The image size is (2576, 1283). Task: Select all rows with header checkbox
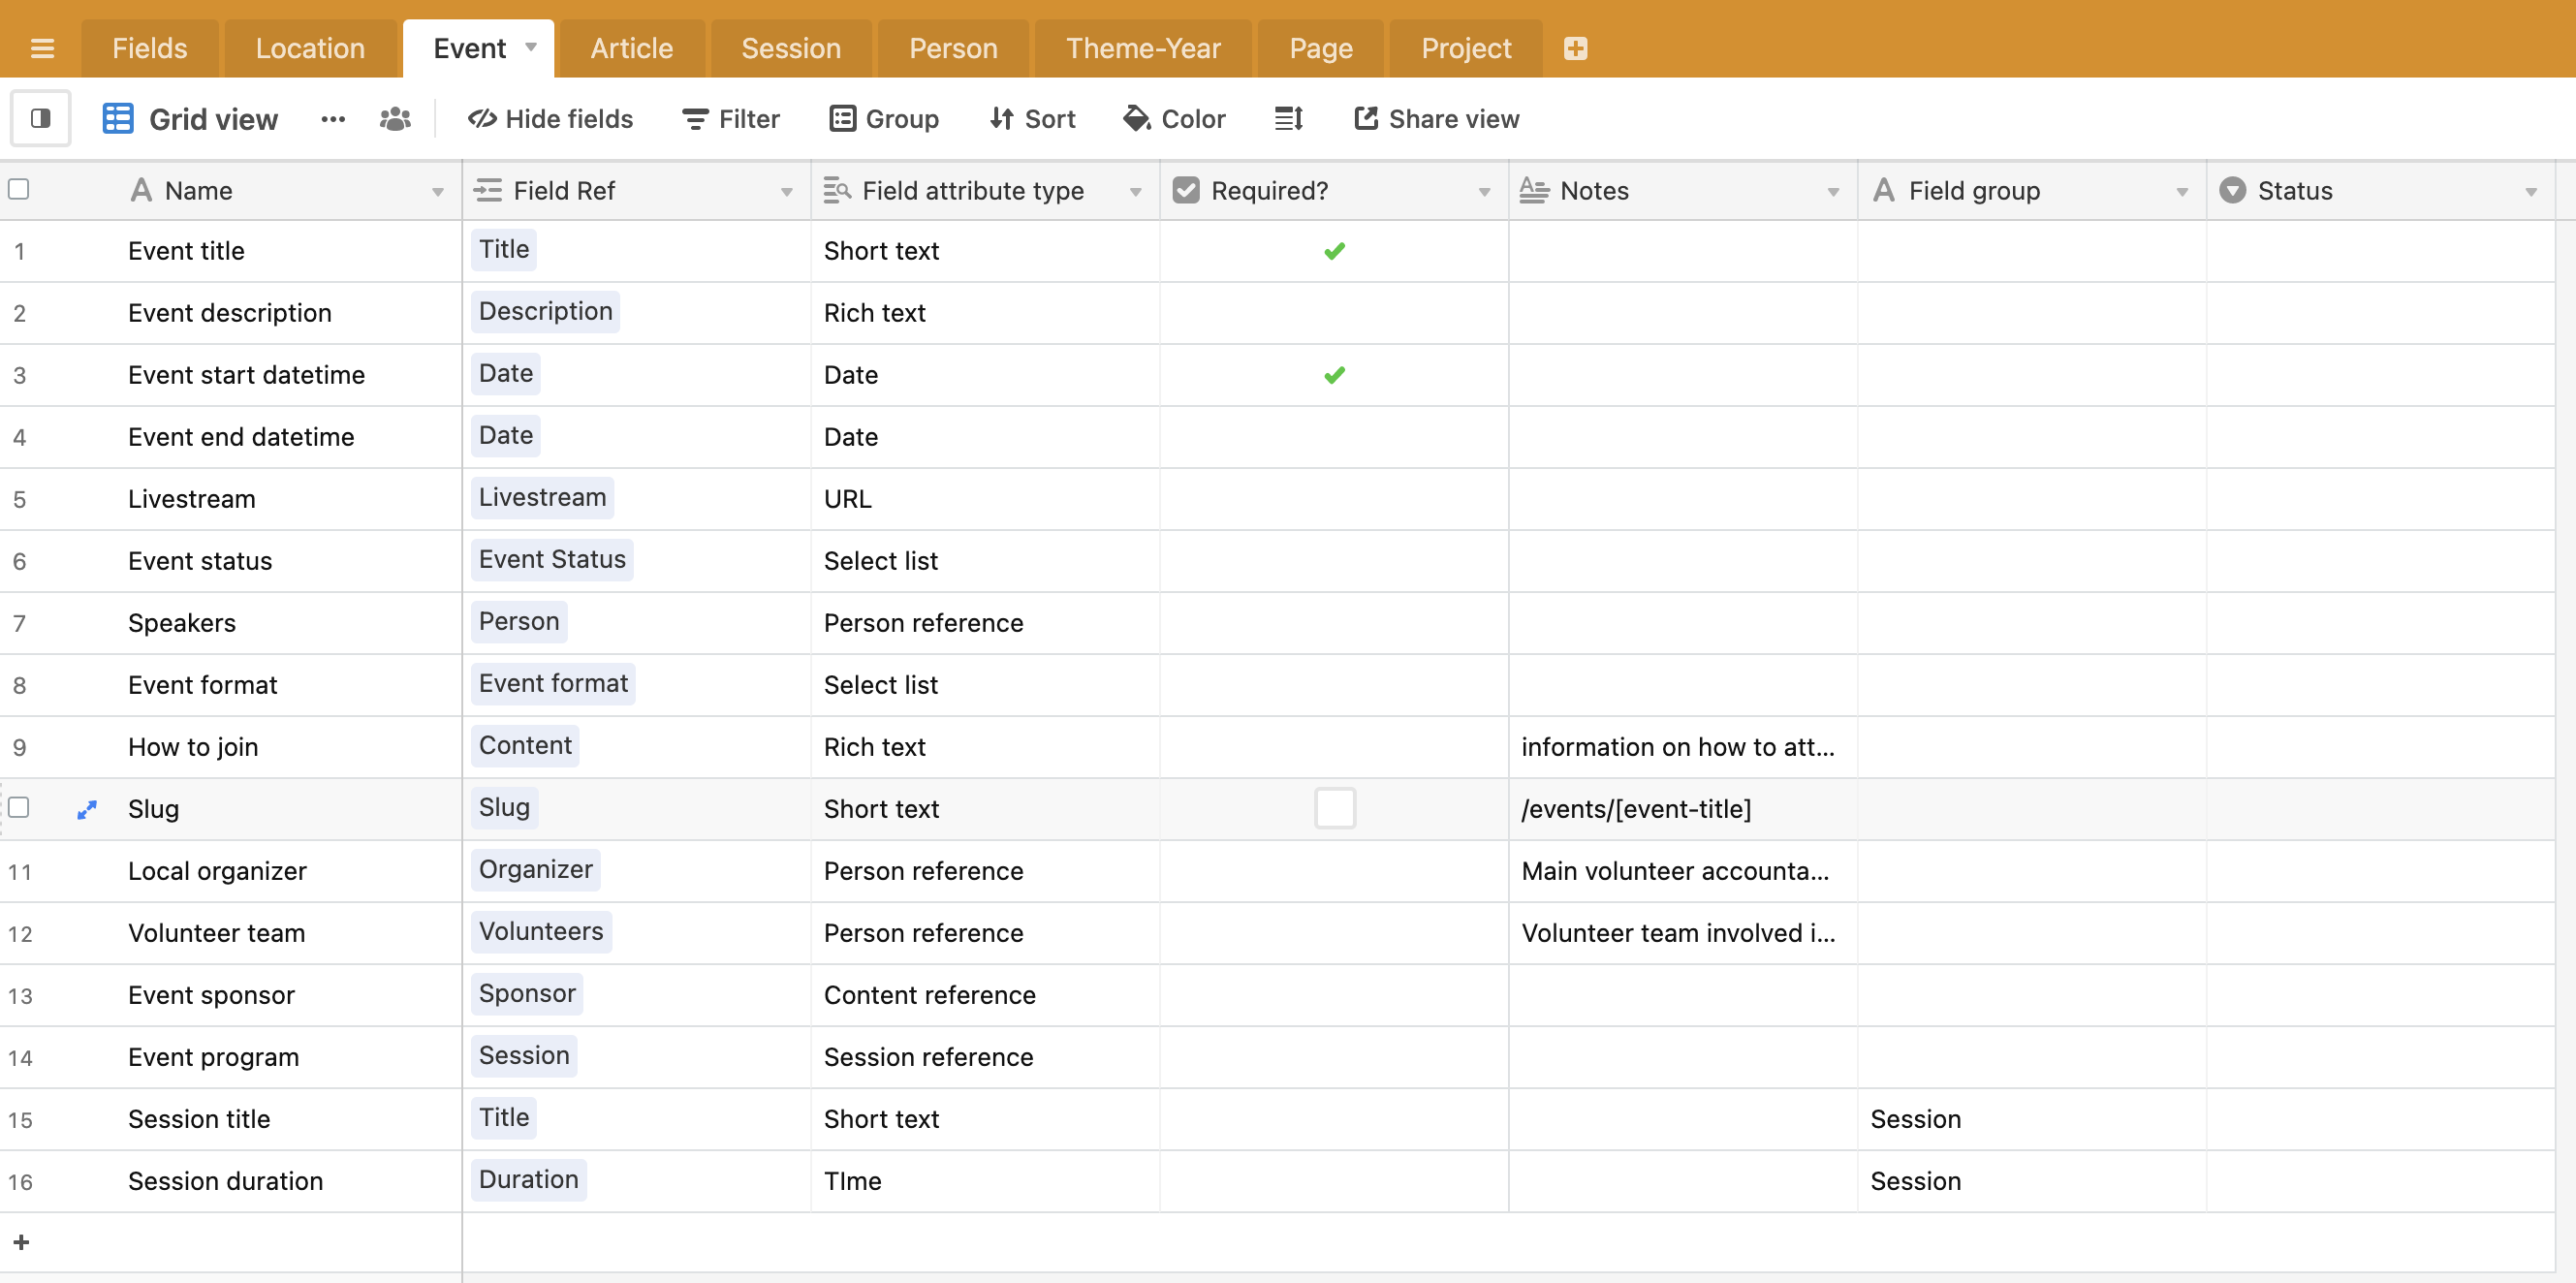tap(19, 189)
